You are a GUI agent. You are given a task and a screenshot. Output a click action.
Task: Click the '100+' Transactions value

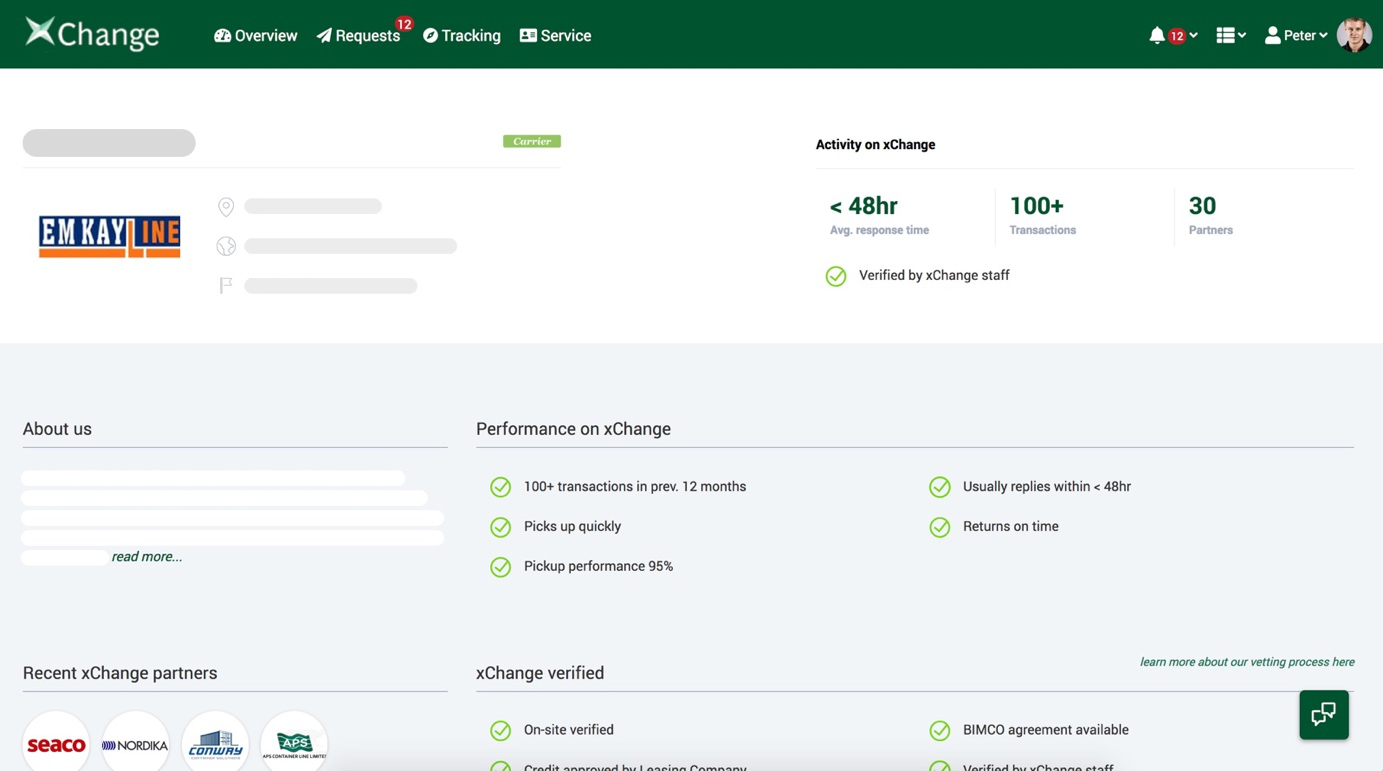(1036, 206)
